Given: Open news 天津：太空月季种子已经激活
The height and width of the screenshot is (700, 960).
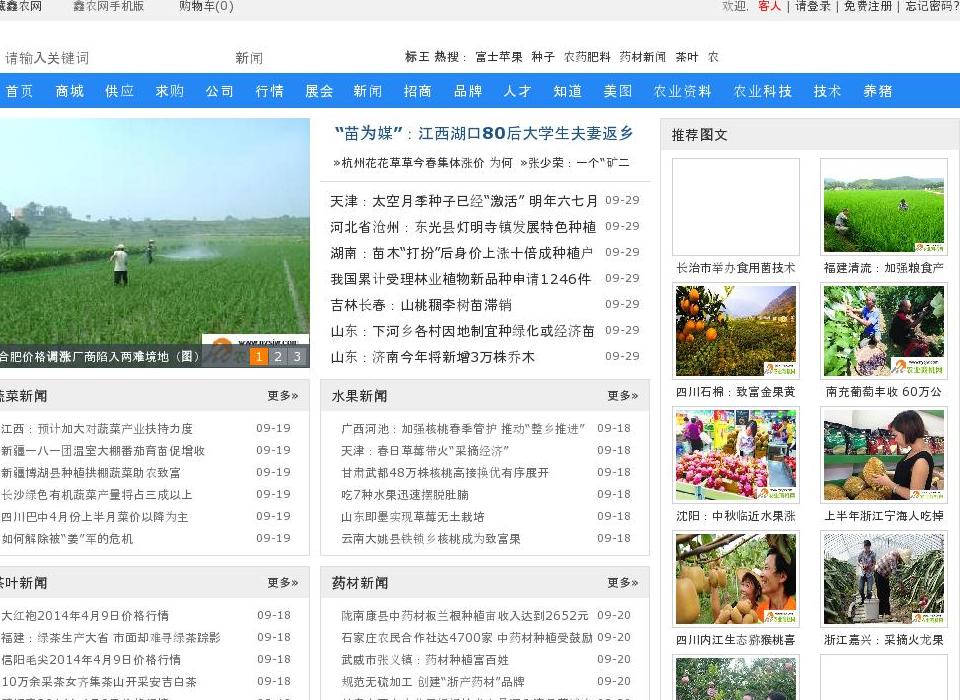Looking at the screenshot, I should tap(463, 201).
